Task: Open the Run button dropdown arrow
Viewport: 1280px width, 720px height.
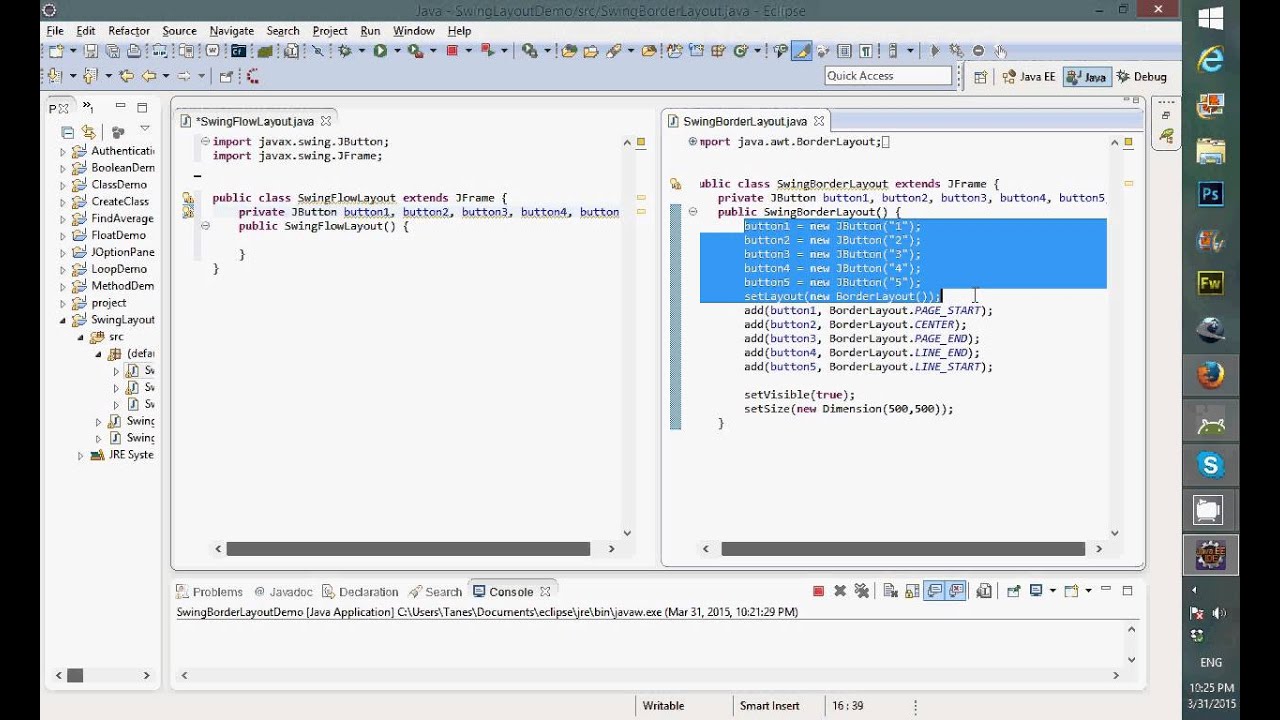Action: tap(397, 51)
